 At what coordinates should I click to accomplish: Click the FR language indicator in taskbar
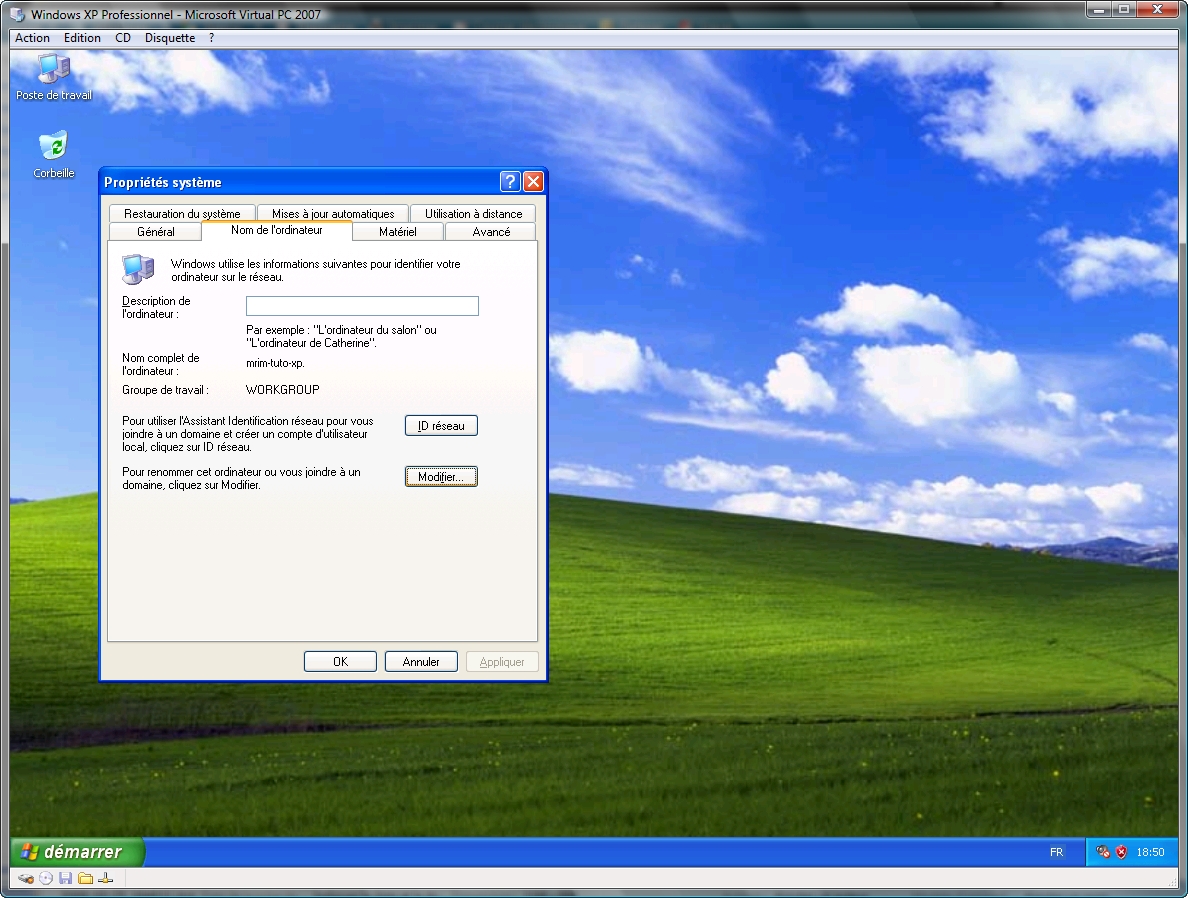tap(1056, 852)
